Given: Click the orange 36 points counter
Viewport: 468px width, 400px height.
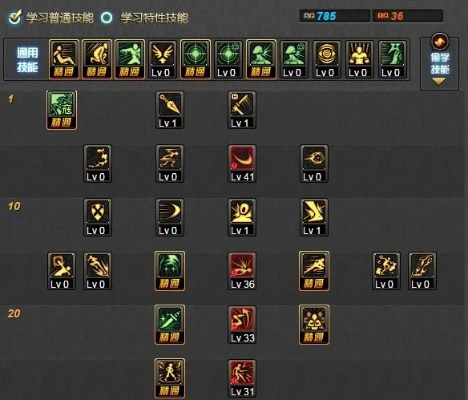Looking at the screenshot, I should click(408, 16).
